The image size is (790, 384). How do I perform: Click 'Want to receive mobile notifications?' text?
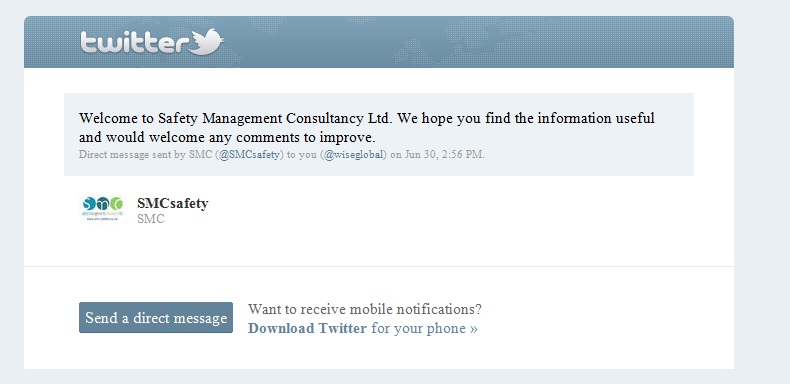click(x=365, y=309)
